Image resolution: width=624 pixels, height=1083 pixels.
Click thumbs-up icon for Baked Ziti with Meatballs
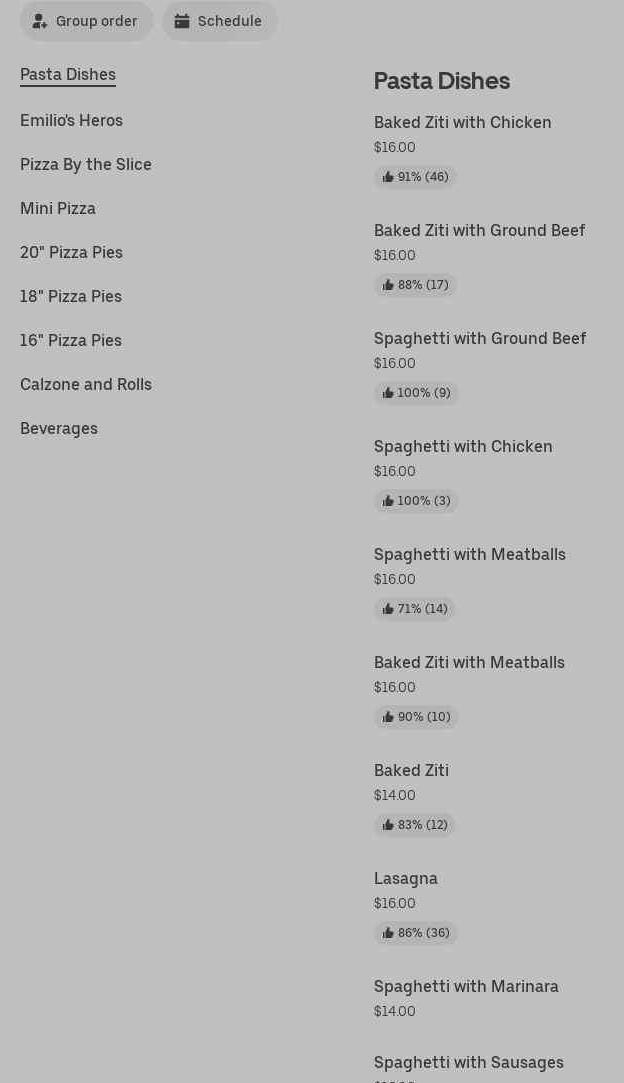(x=388, y=717)
